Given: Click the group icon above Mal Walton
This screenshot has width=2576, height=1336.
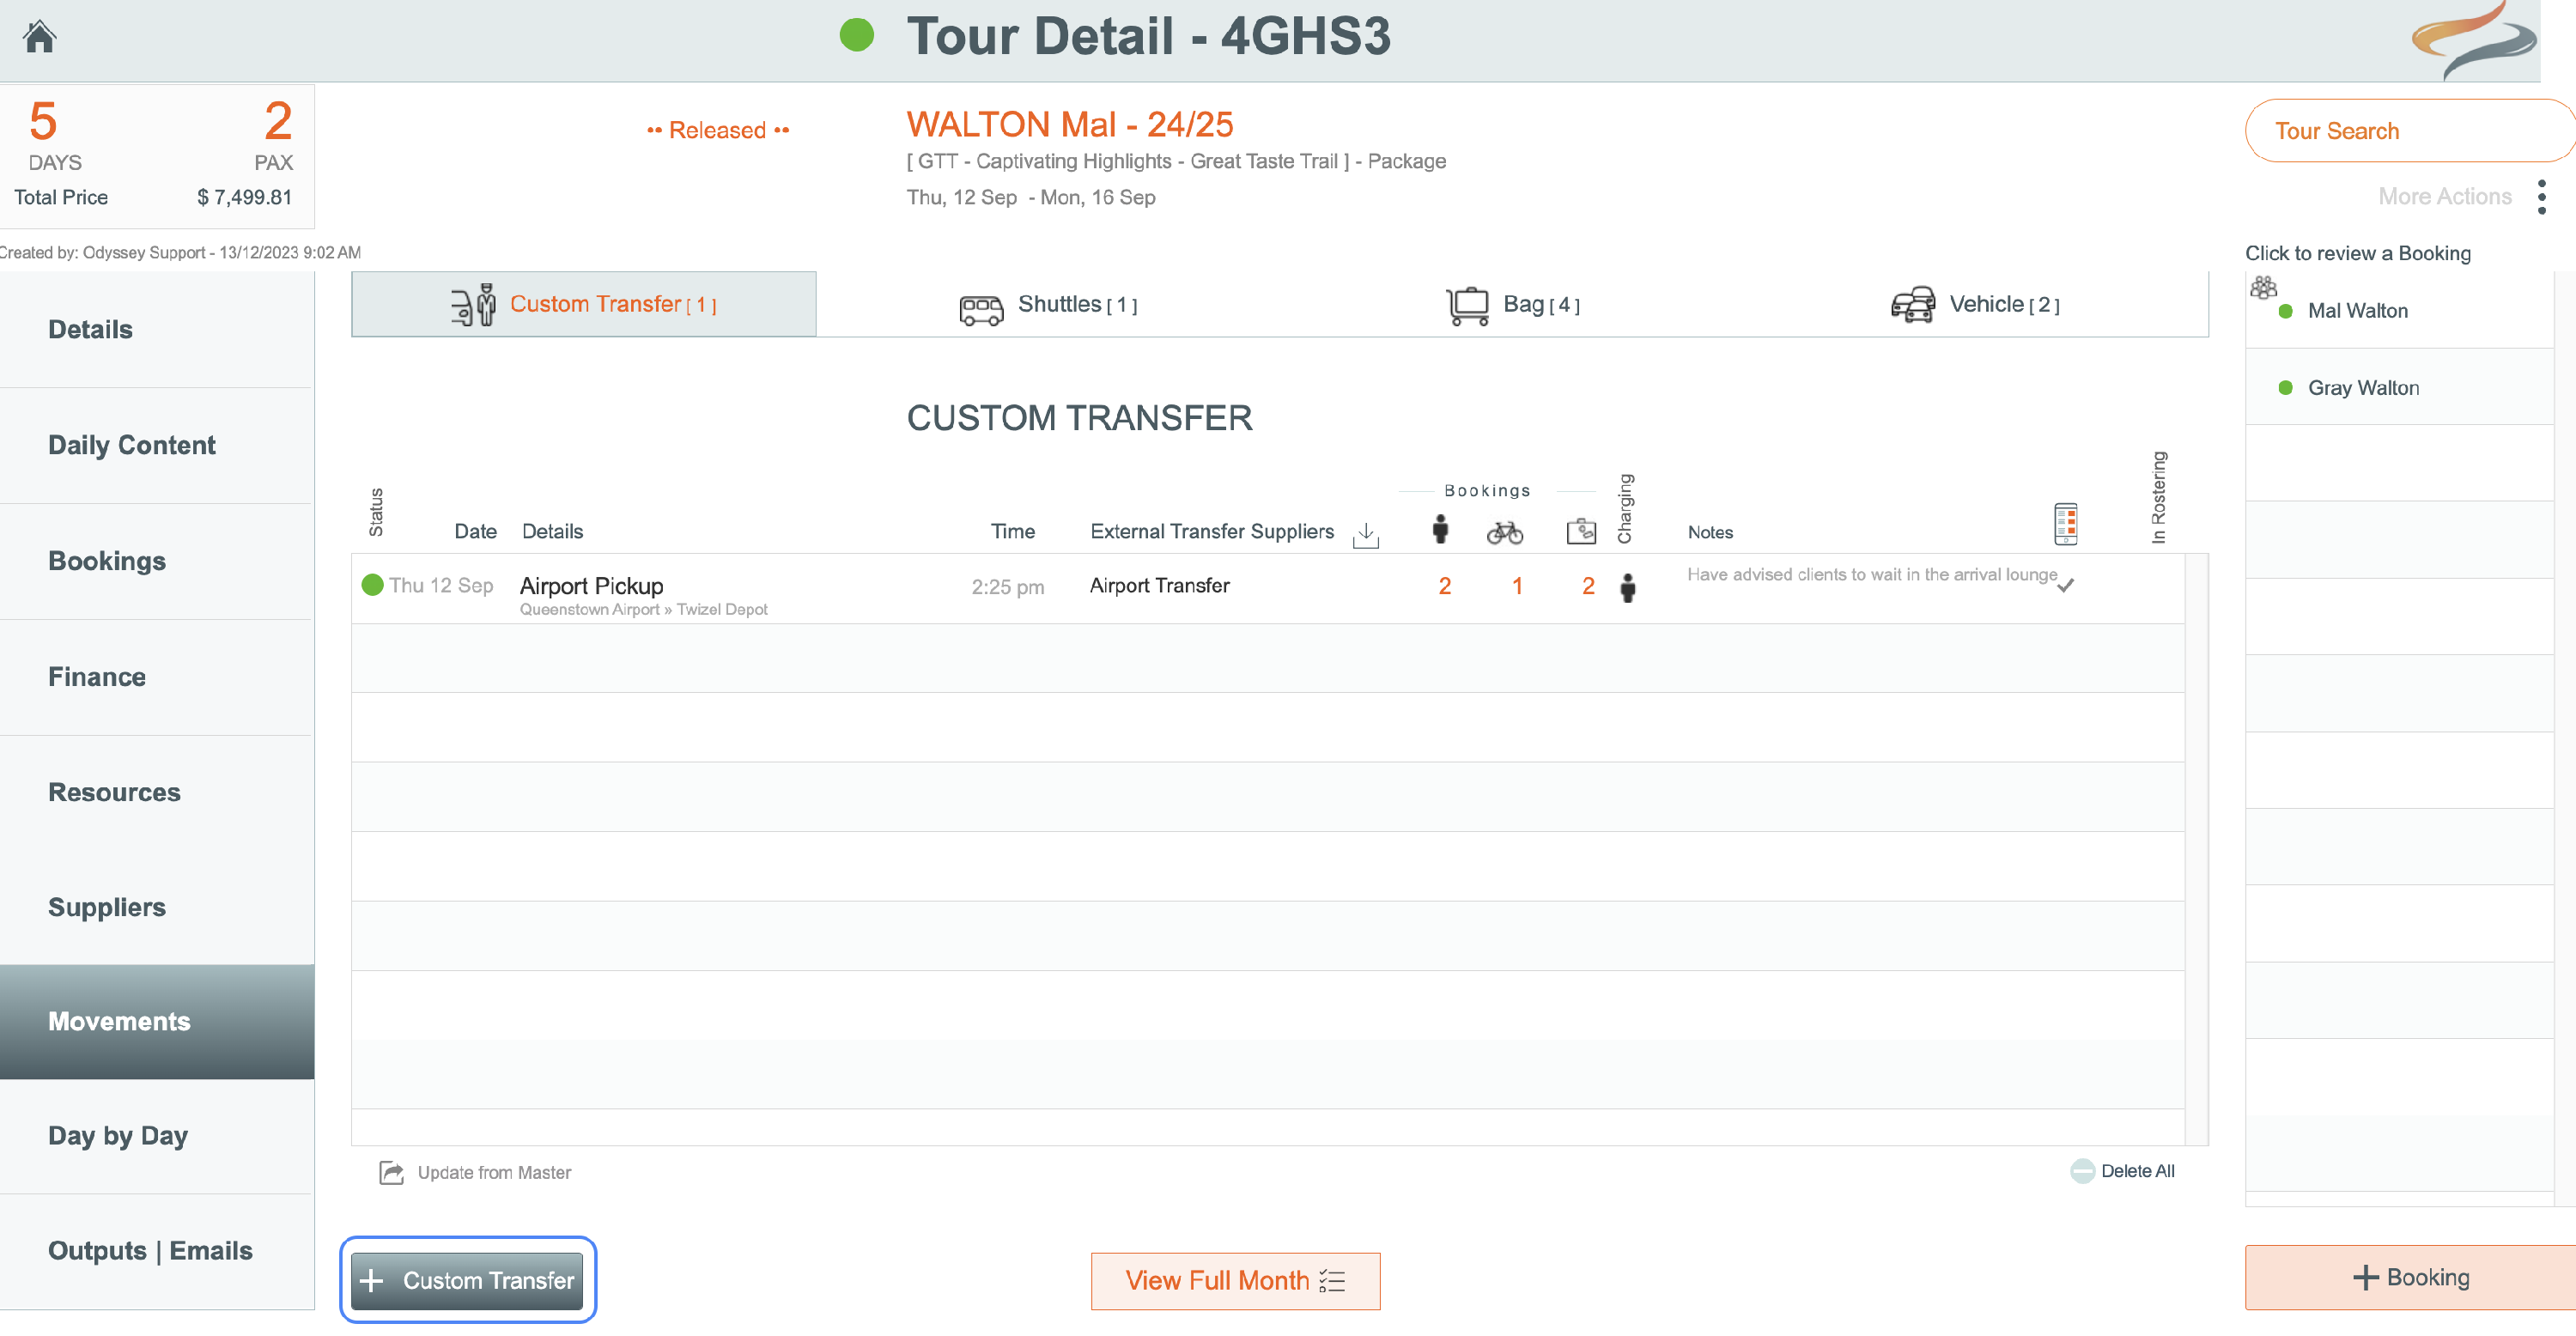Looking at the screenshot, I should (x=2263, y=289).
